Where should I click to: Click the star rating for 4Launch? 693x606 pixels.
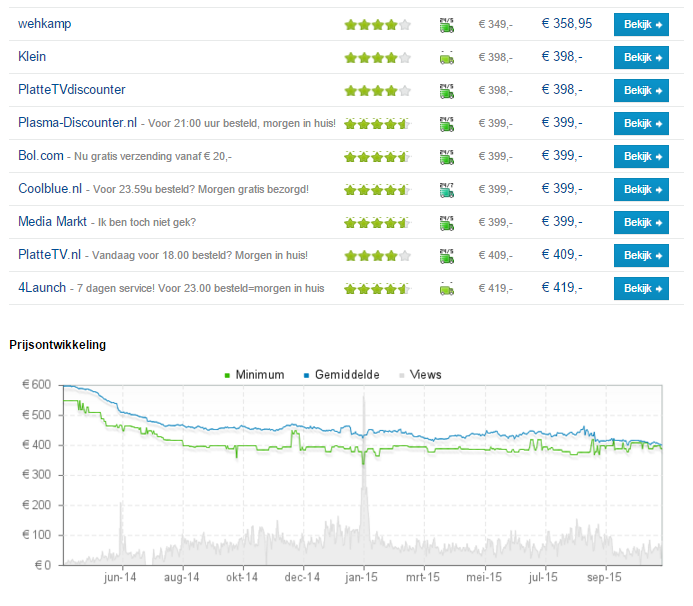click(377, 289)
